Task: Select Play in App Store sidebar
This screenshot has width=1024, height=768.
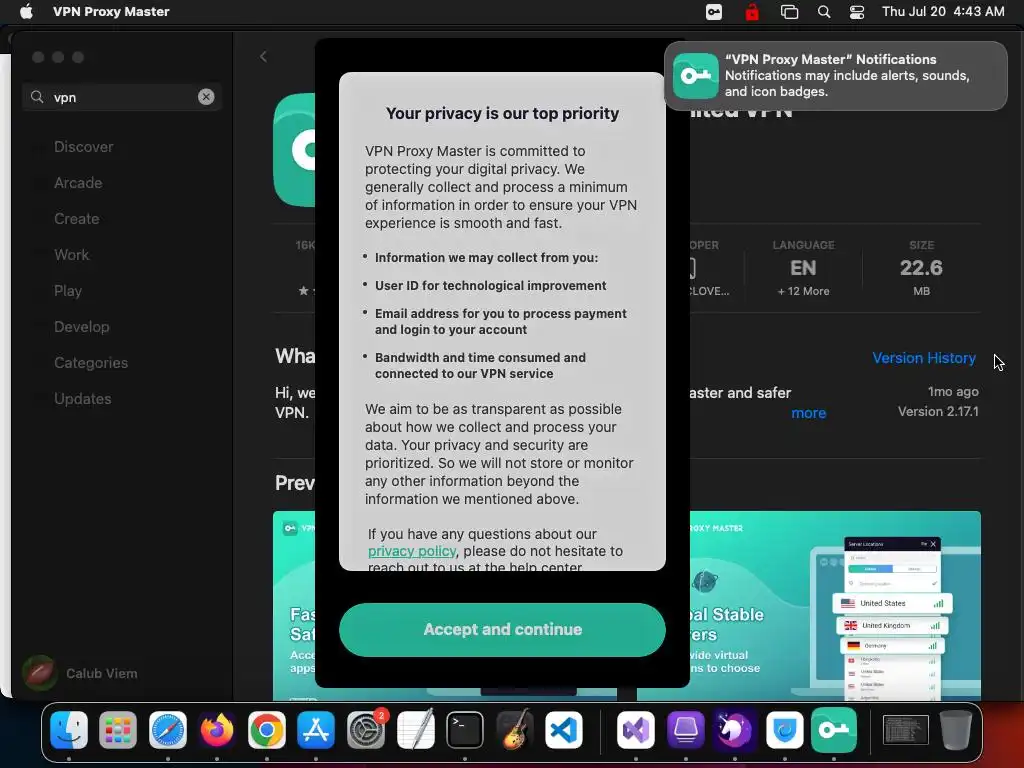Action: coord(68,291)
